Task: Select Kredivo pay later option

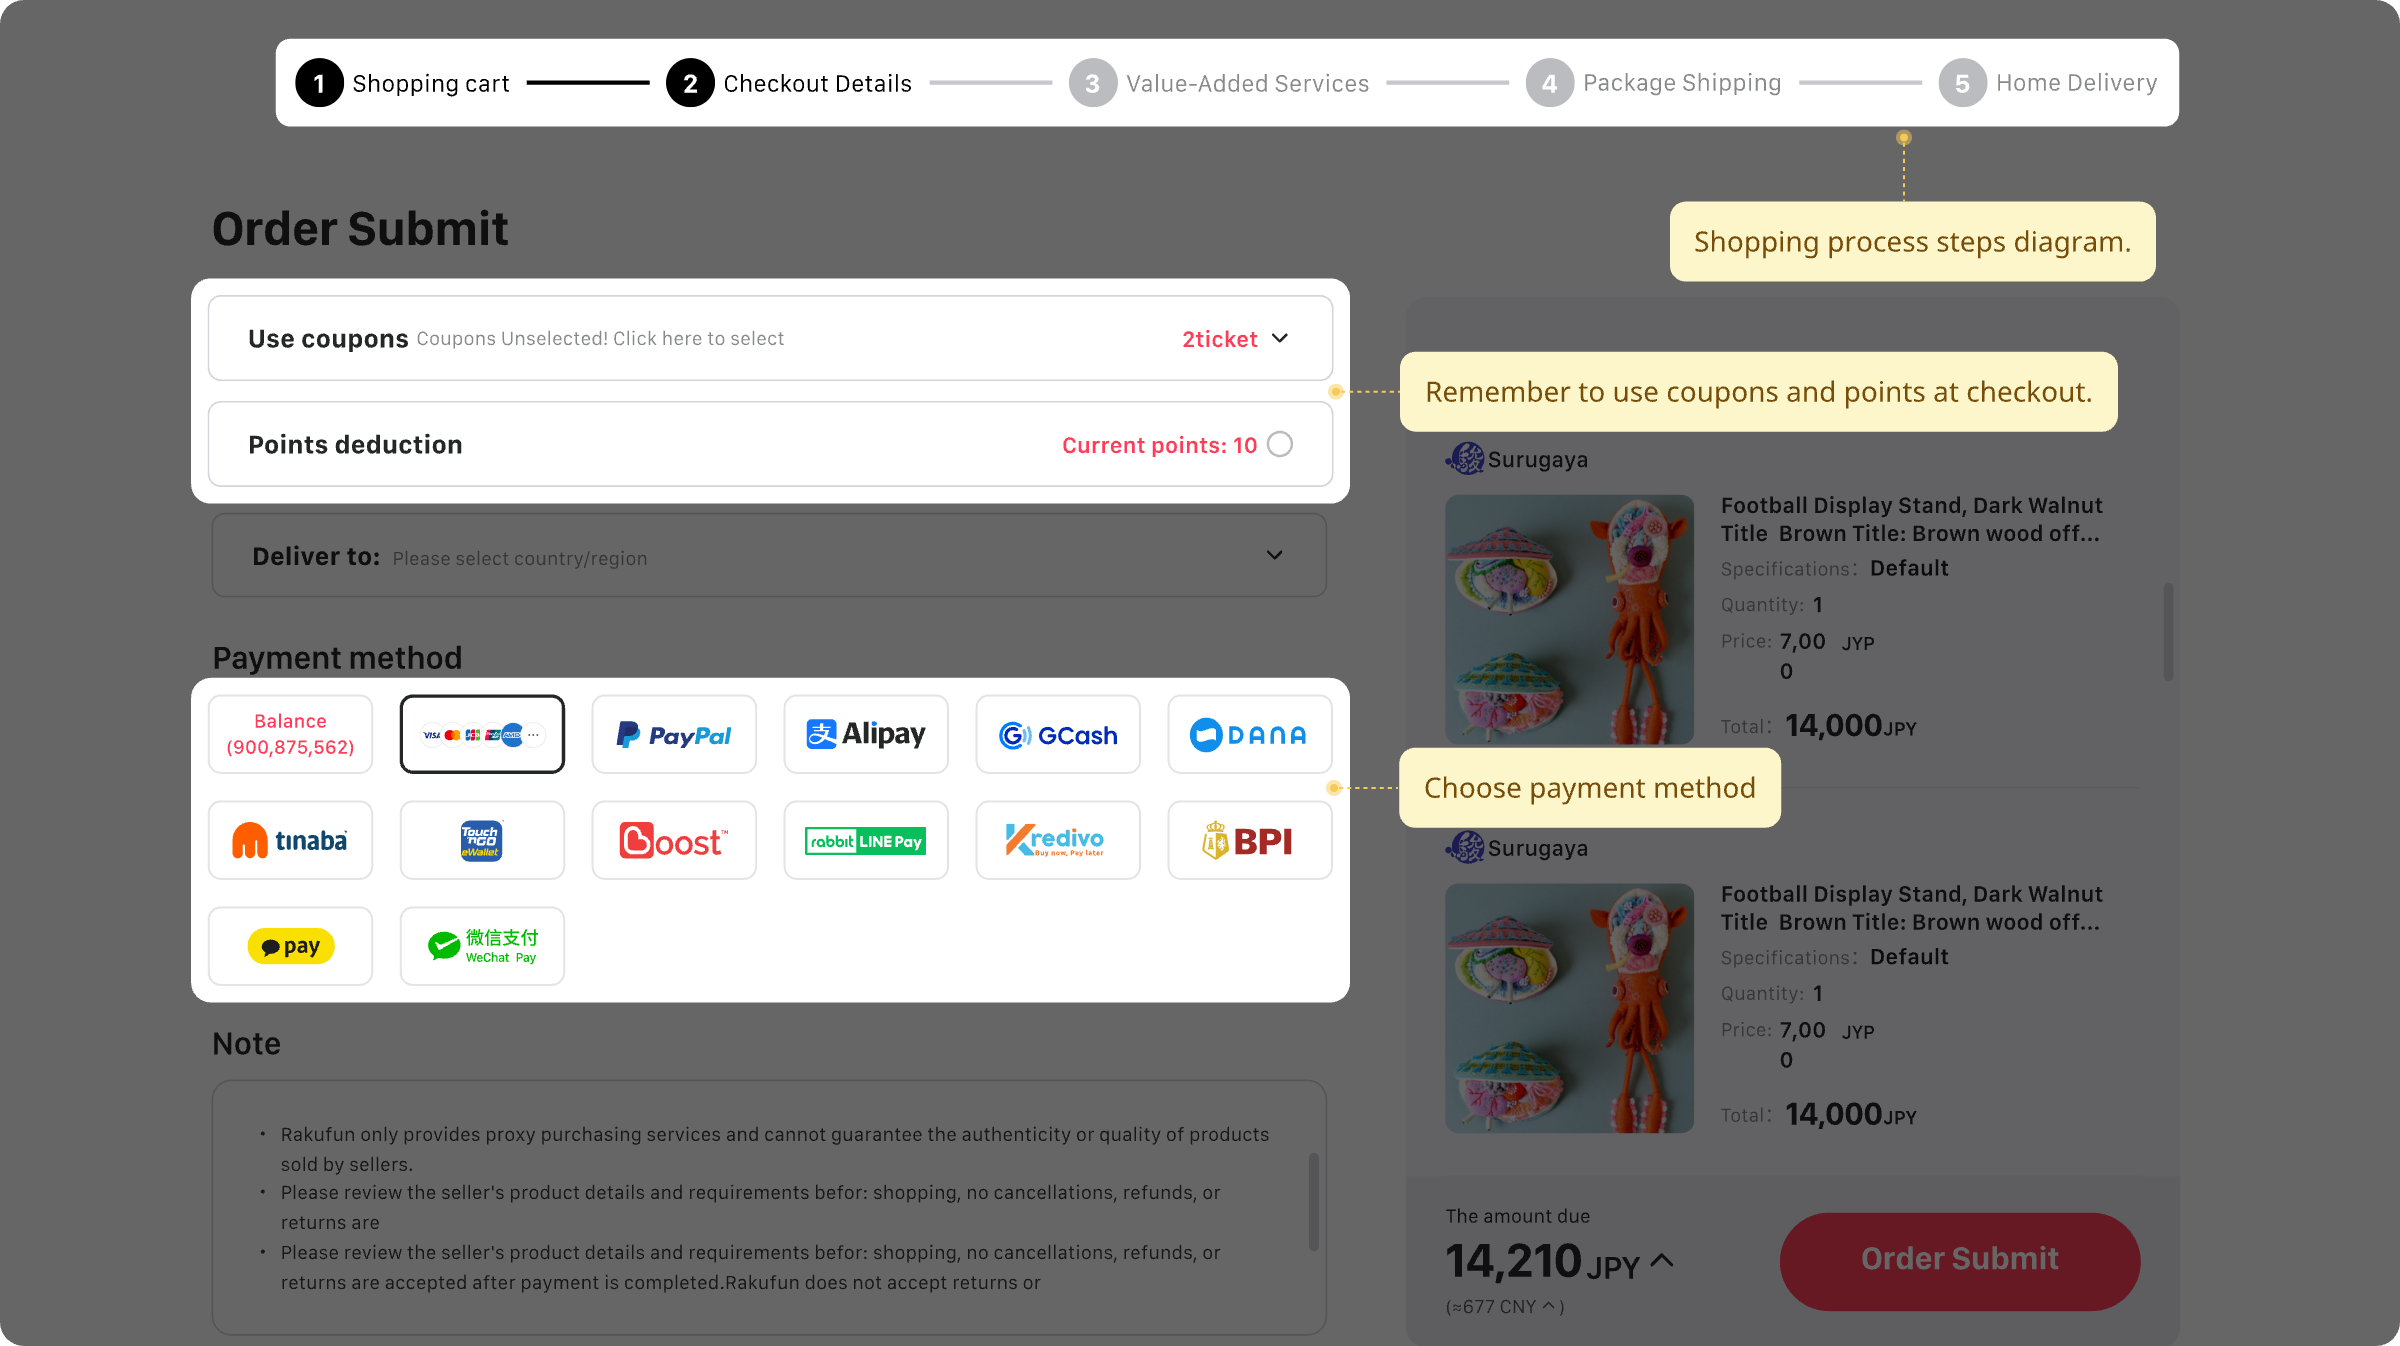Action: click(x=1058, y=841)
